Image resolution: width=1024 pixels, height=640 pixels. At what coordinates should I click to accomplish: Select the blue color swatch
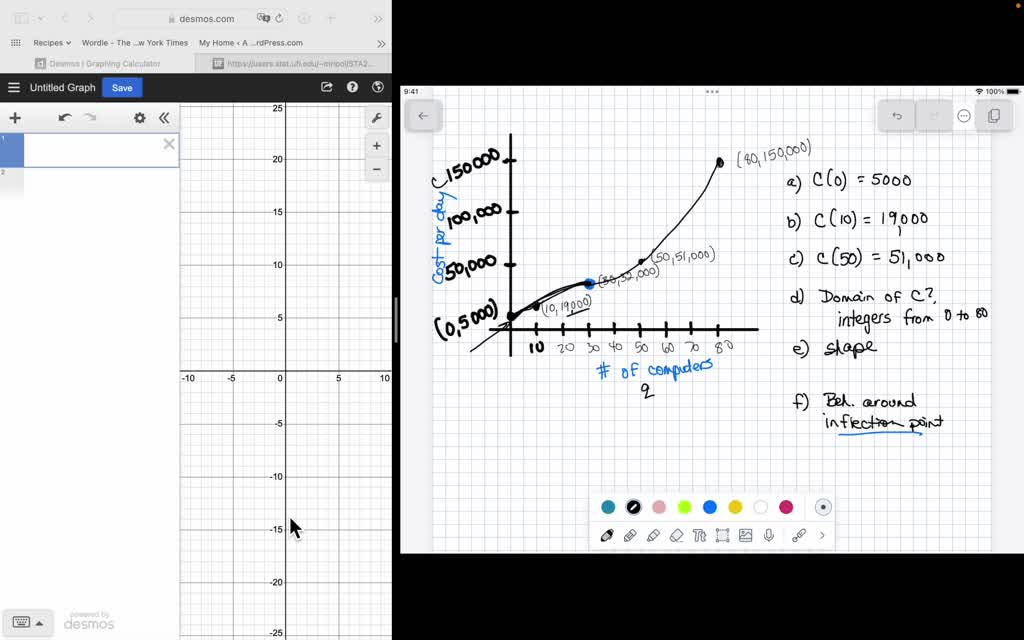pyautogui.click(x=709, y=507)
